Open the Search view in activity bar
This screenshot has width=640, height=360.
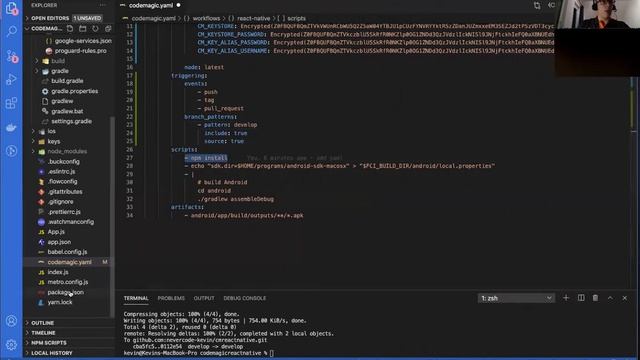(11, 31)
